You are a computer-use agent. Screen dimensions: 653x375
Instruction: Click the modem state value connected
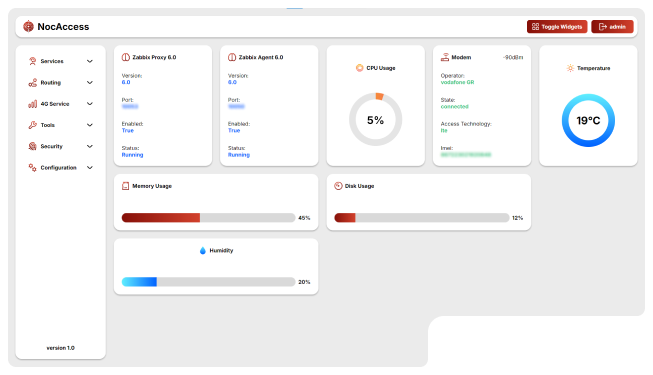454,106
